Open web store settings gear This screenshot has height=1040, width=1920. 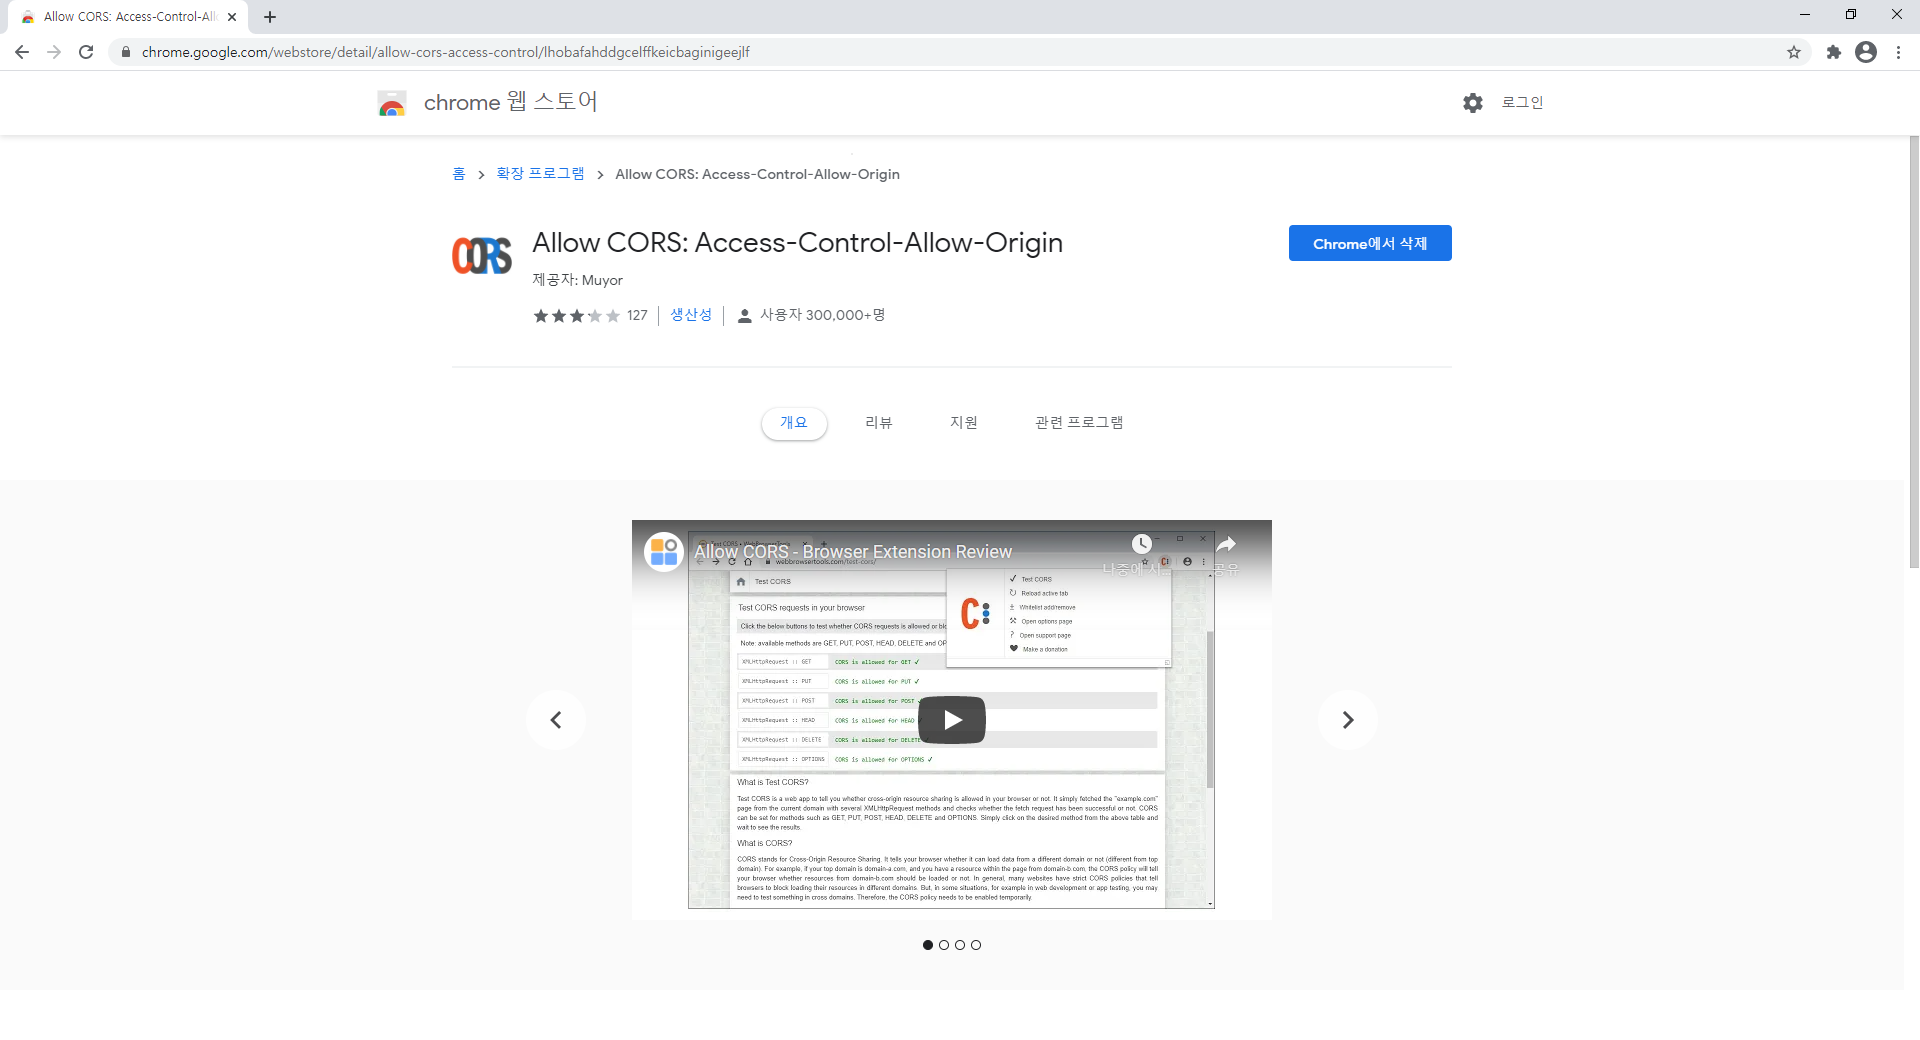[x=1472, y=102]
